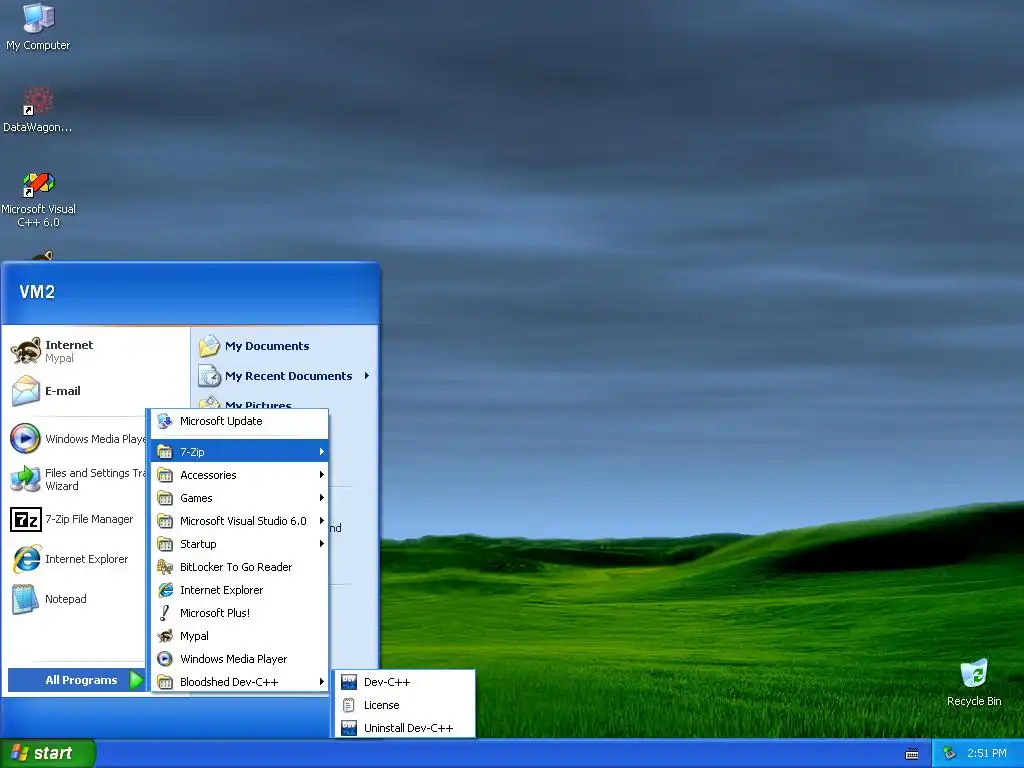The height and width of the screenshot is (768, 1024).
Task: Select the Recycle Bin desktop icon
Action: click(974, 673)
